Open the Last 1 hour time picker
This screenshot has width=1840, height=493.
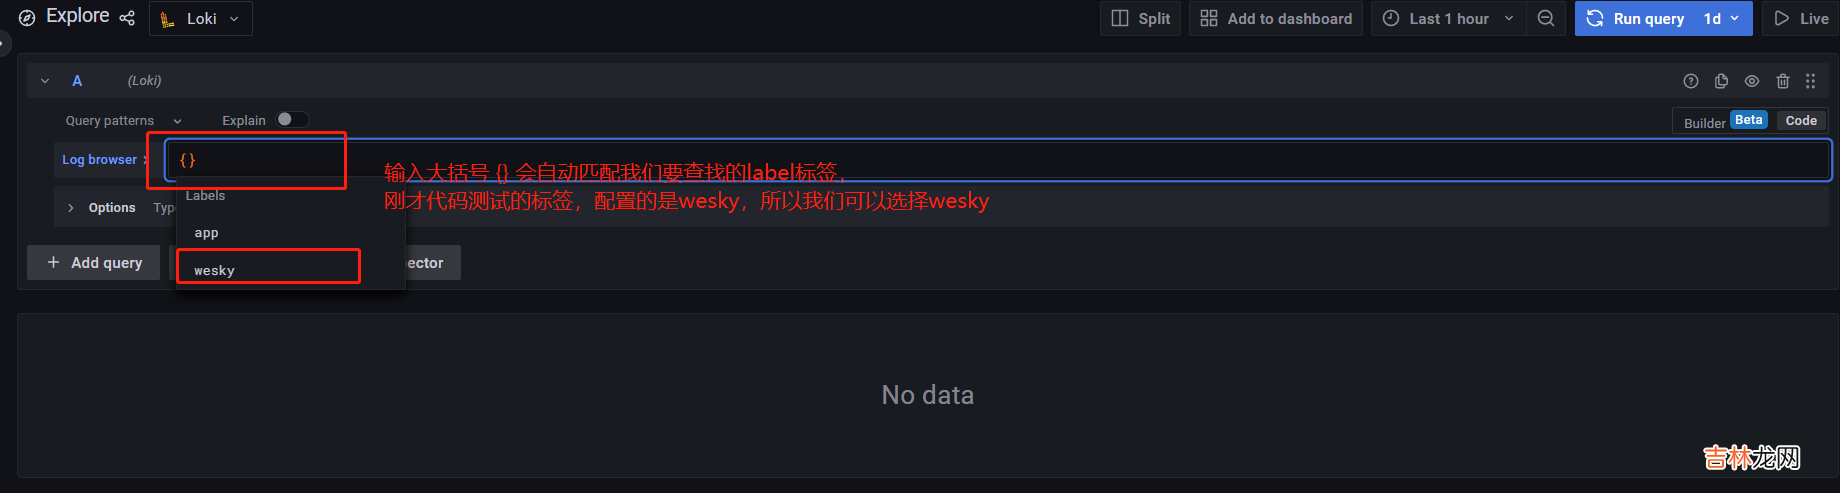(1448, 18)
